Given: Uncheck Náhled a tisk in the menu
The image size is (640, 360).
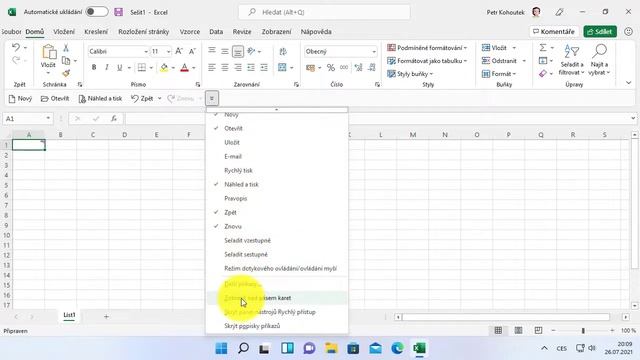Looking at the screenshot, I should pyautogui.click(x=277, y=184).
